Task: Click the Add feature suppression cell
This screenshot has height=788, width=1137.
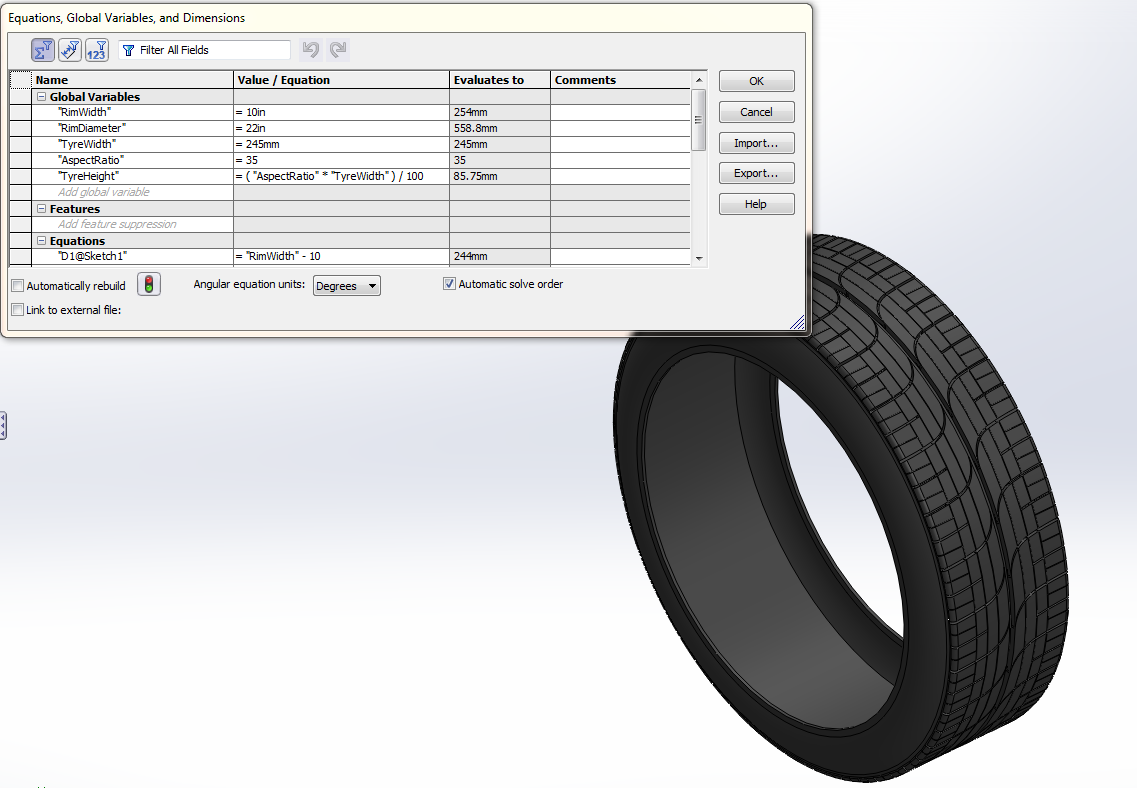Action: [133, 224]
